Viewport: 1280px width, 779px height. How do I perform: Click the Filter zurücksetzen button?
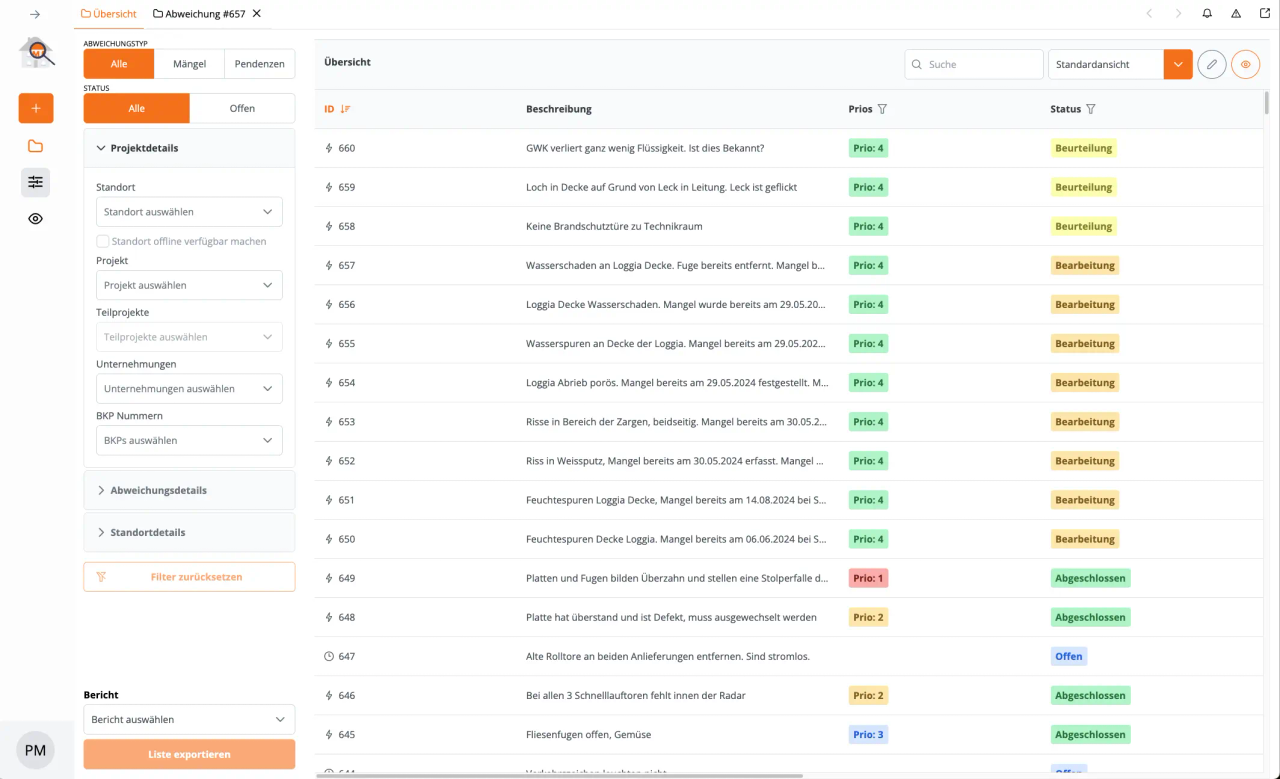pyautogui.click(x=189, y=577)
